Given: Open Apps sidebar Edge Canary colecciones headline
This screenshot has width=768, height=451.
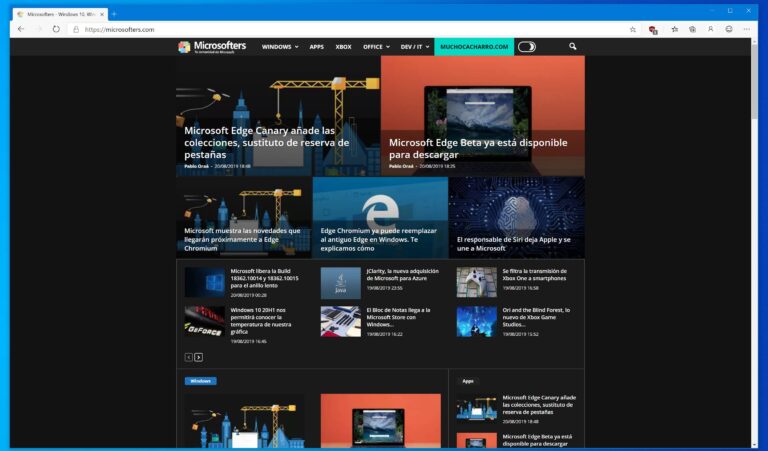Looking at the screenshot, I should coord(539,405).
